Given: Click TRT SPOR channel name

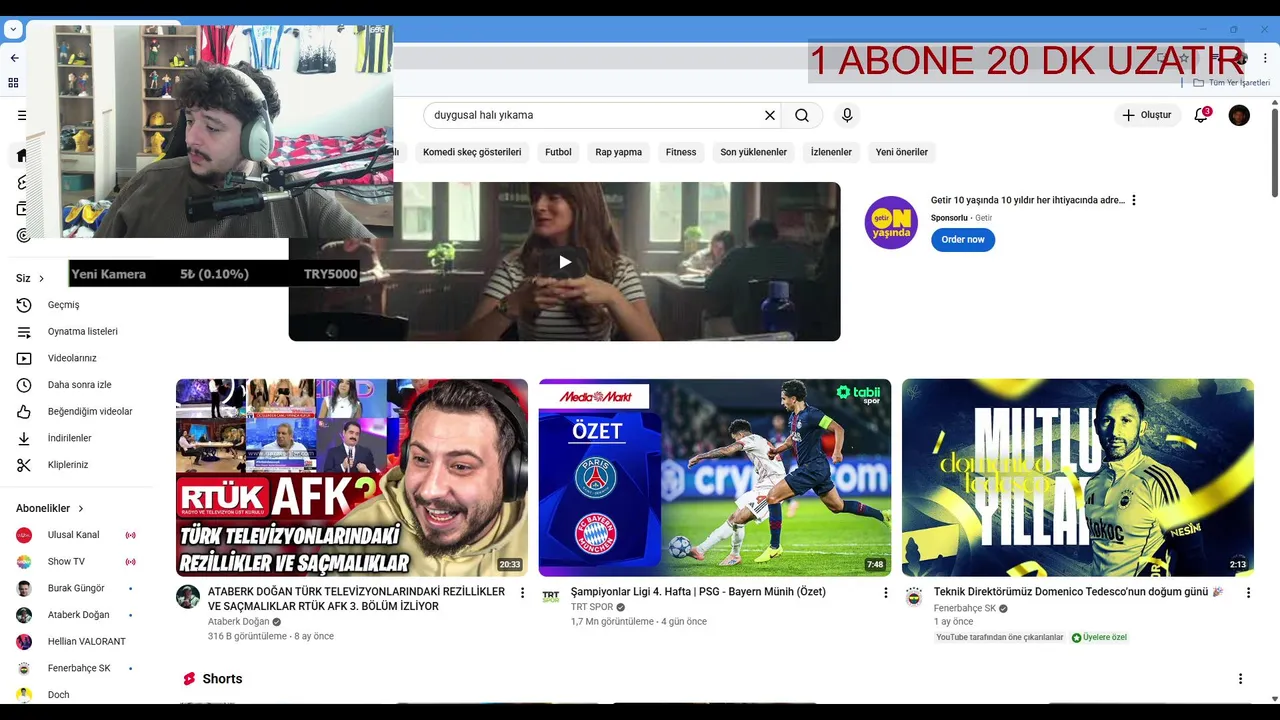Looking at the screenshot, I should click(592, 608).
